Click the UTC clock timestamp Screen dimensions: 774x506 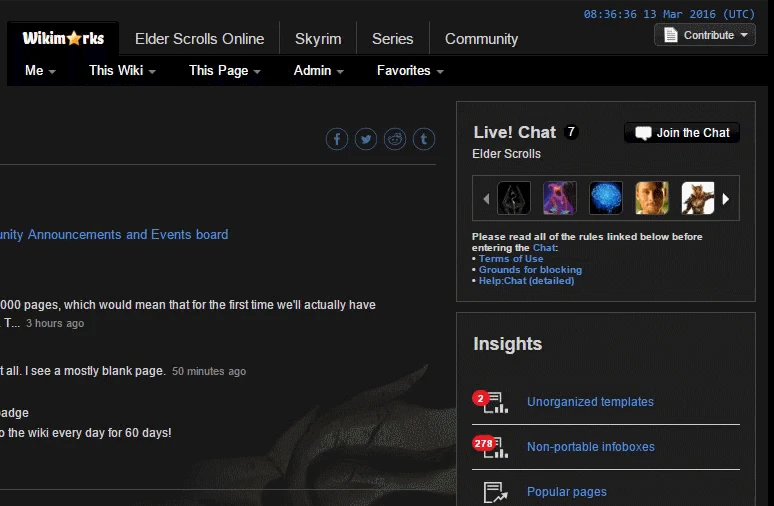click(669, 14)
